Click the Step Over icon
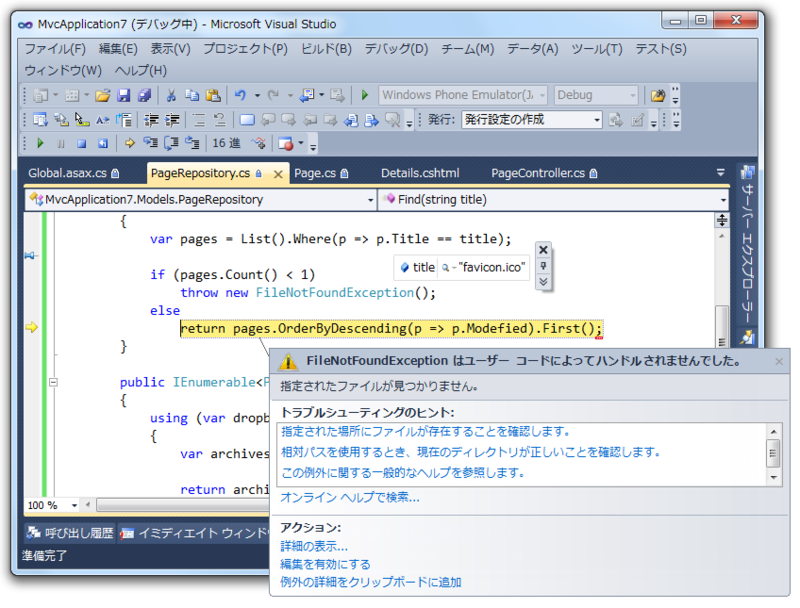The height and width of the screenshot is (608, 800). 171,143
